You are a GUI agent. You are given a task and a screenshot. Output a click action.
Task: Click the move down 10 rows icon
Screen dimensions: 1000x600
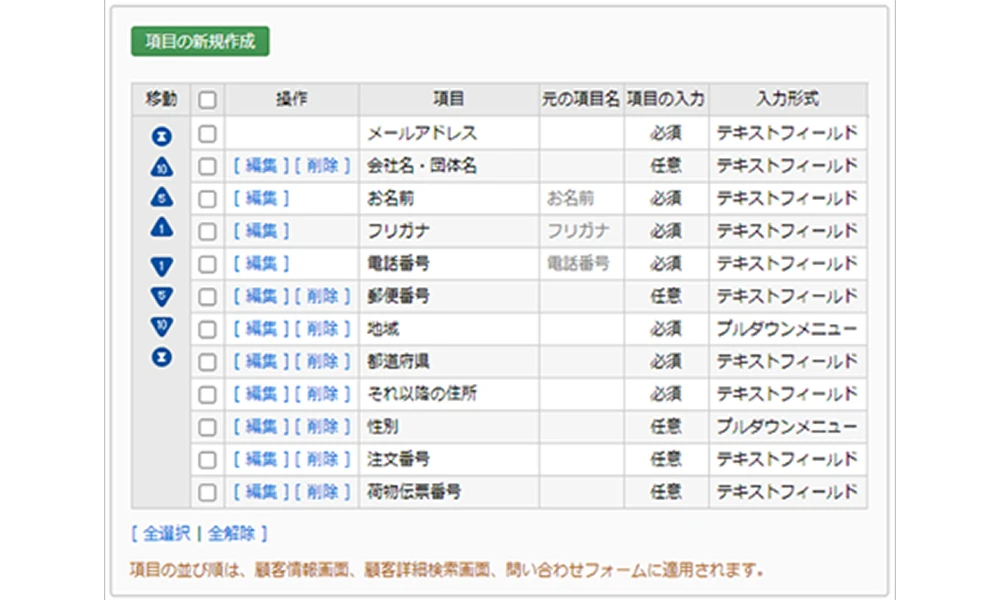[x=161, y=326]
